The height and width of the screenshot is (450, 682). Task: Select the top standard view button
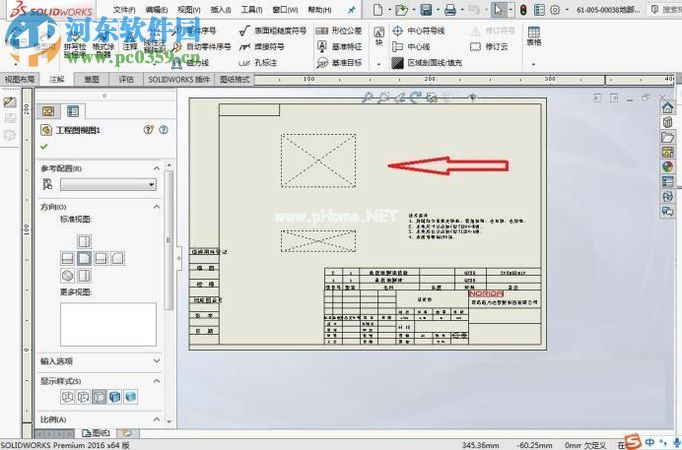pyautogui.click(x=84, y=241)
